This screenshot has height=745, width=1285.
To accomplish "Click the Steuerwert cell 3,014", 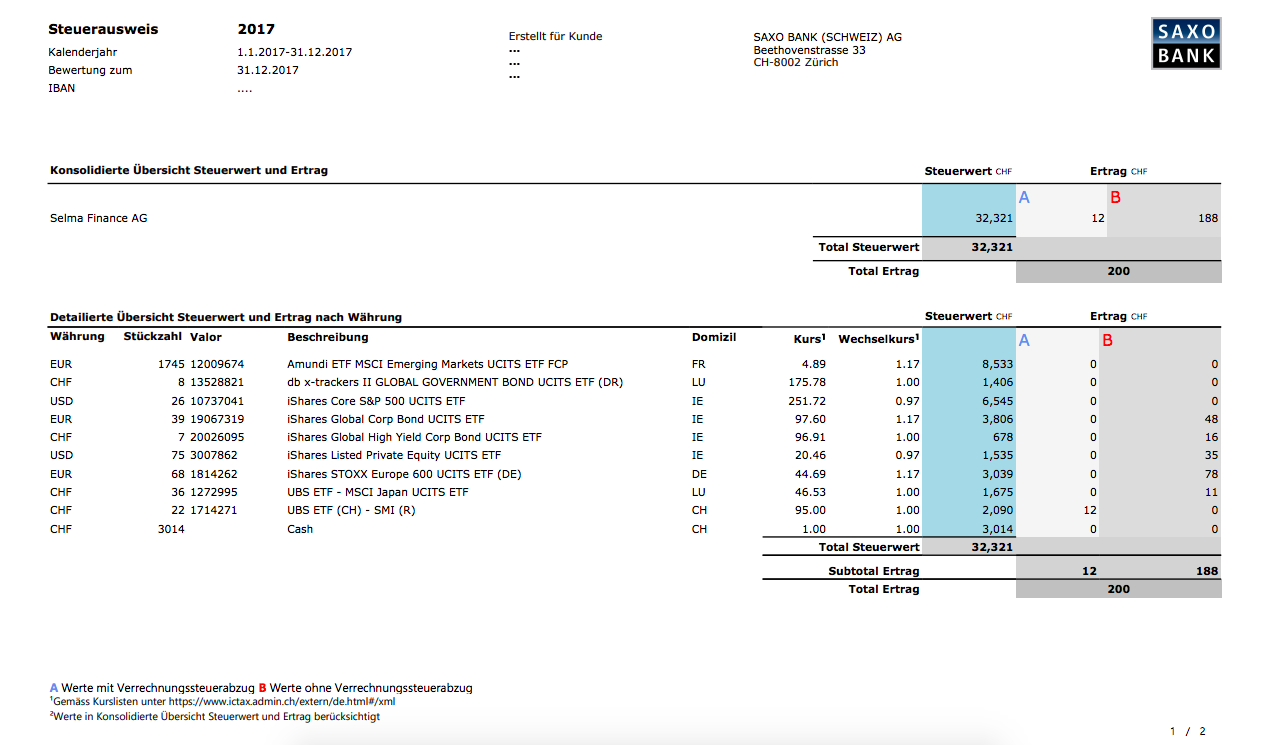I will pyautogui.click(x=997, y=529).
